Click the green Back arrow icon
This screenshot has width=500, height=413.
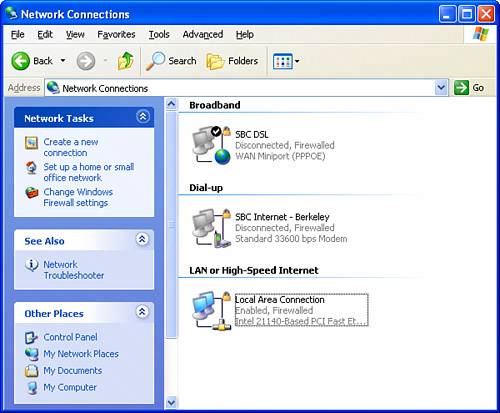pyautogui.click(x=20, y=61)
